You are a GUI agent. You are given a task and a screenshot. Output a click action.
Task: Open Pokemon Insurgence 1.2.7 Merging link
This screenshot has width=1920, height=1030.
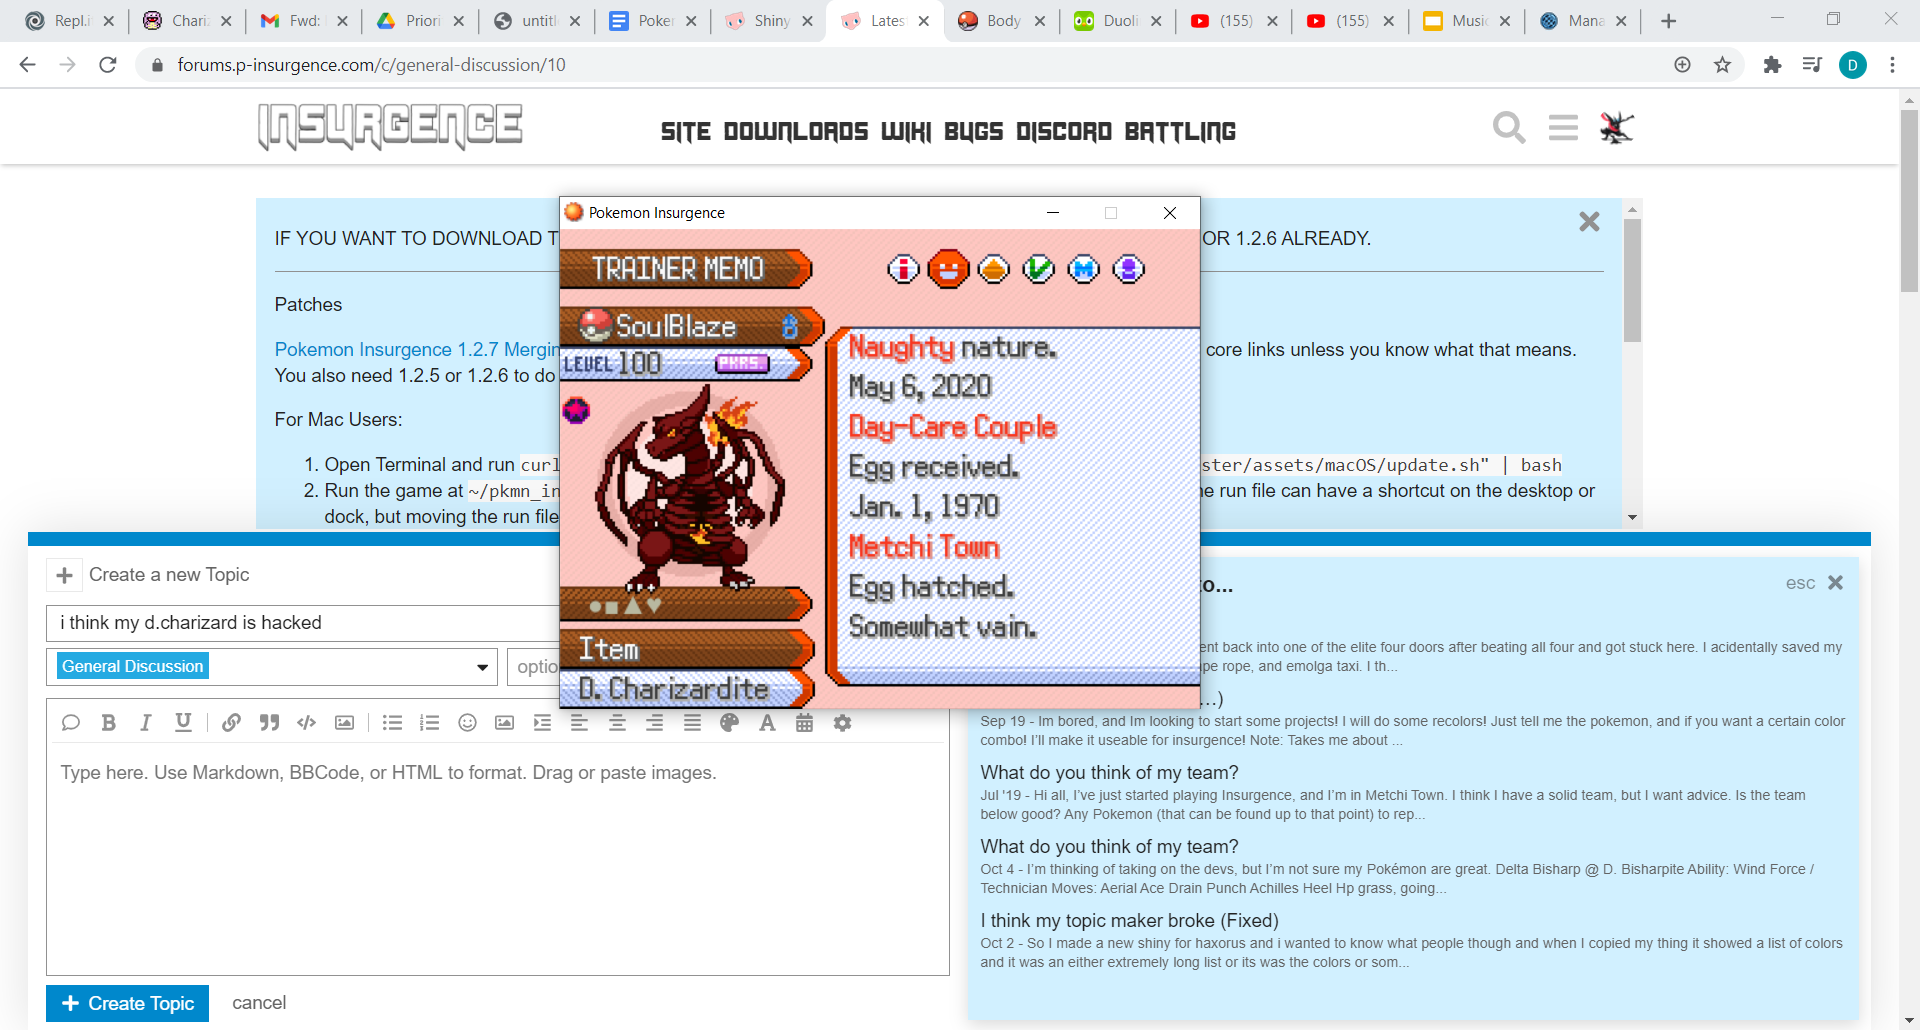[x=417, y=349]
